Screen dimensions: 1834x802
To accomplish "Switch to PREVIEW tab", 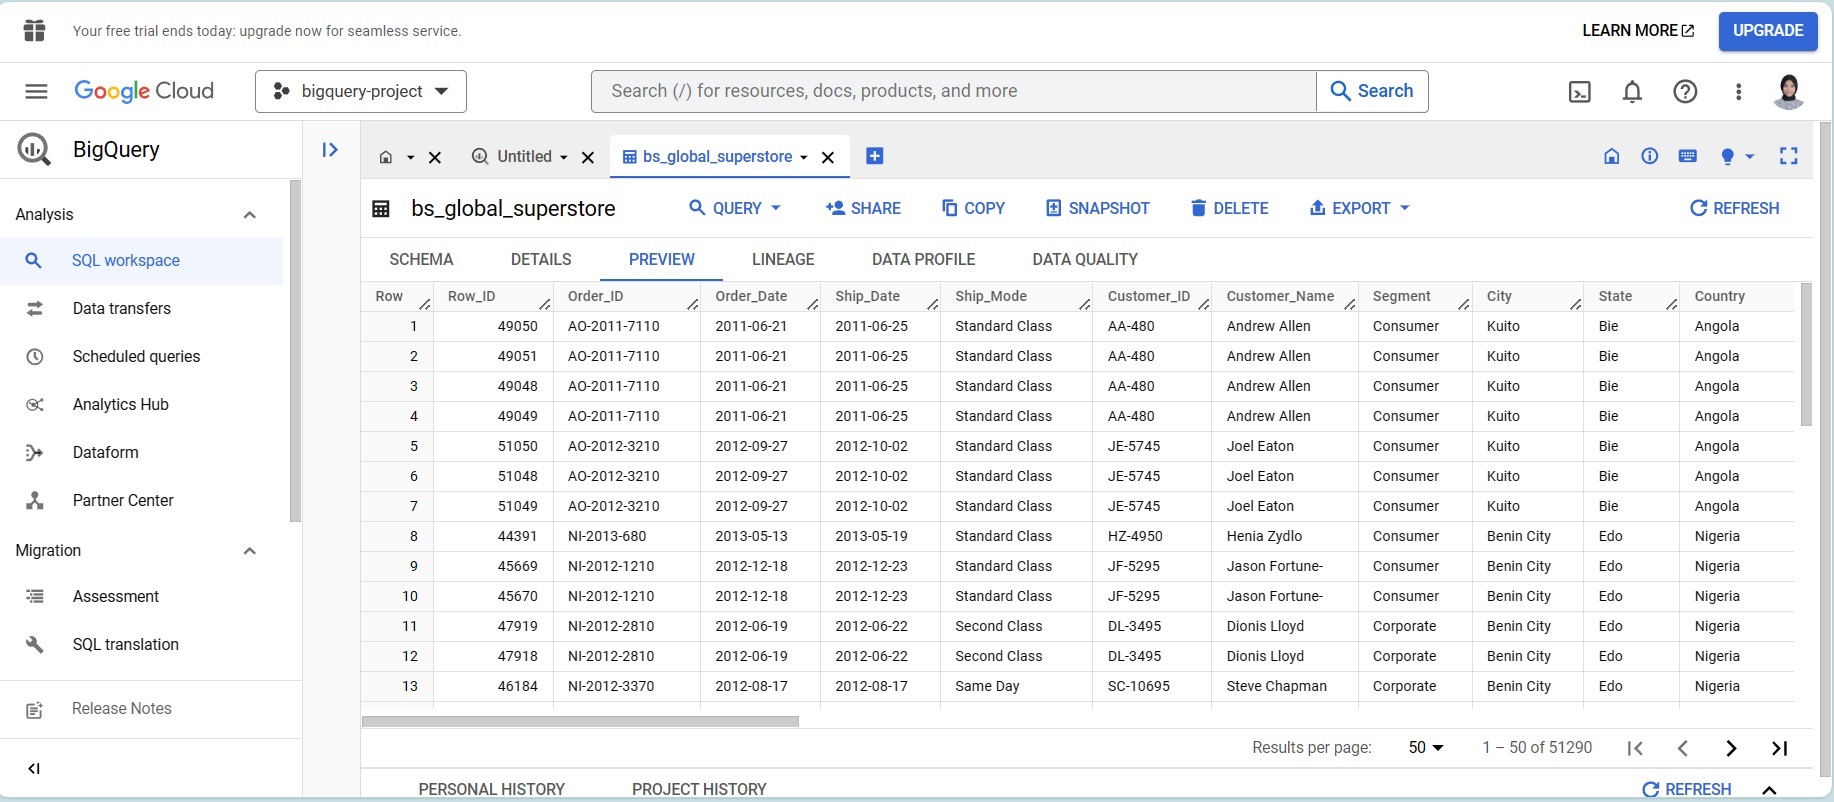I will tap(662, 259).
